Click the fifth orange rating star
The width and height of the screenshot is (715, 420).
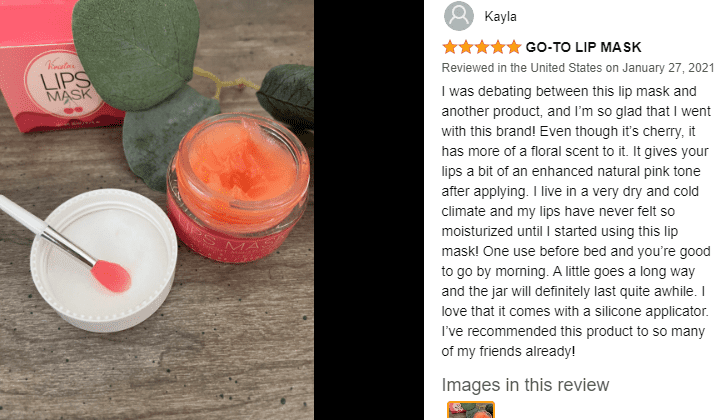(x=513, y=47)
